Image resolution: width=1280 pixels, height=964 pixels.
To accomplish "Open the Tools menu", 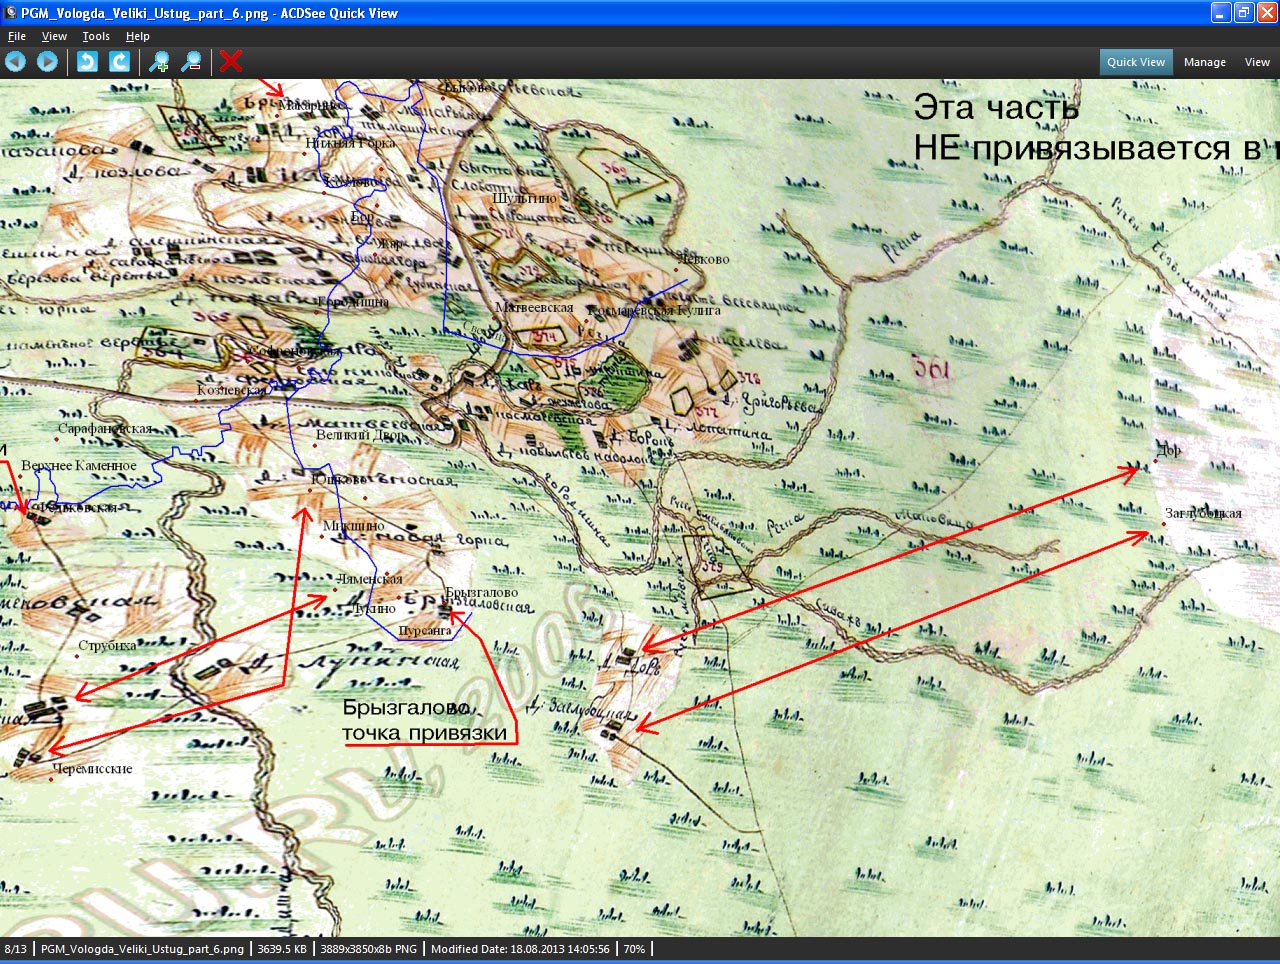I will pyautogui.click(x=96, y=36).
